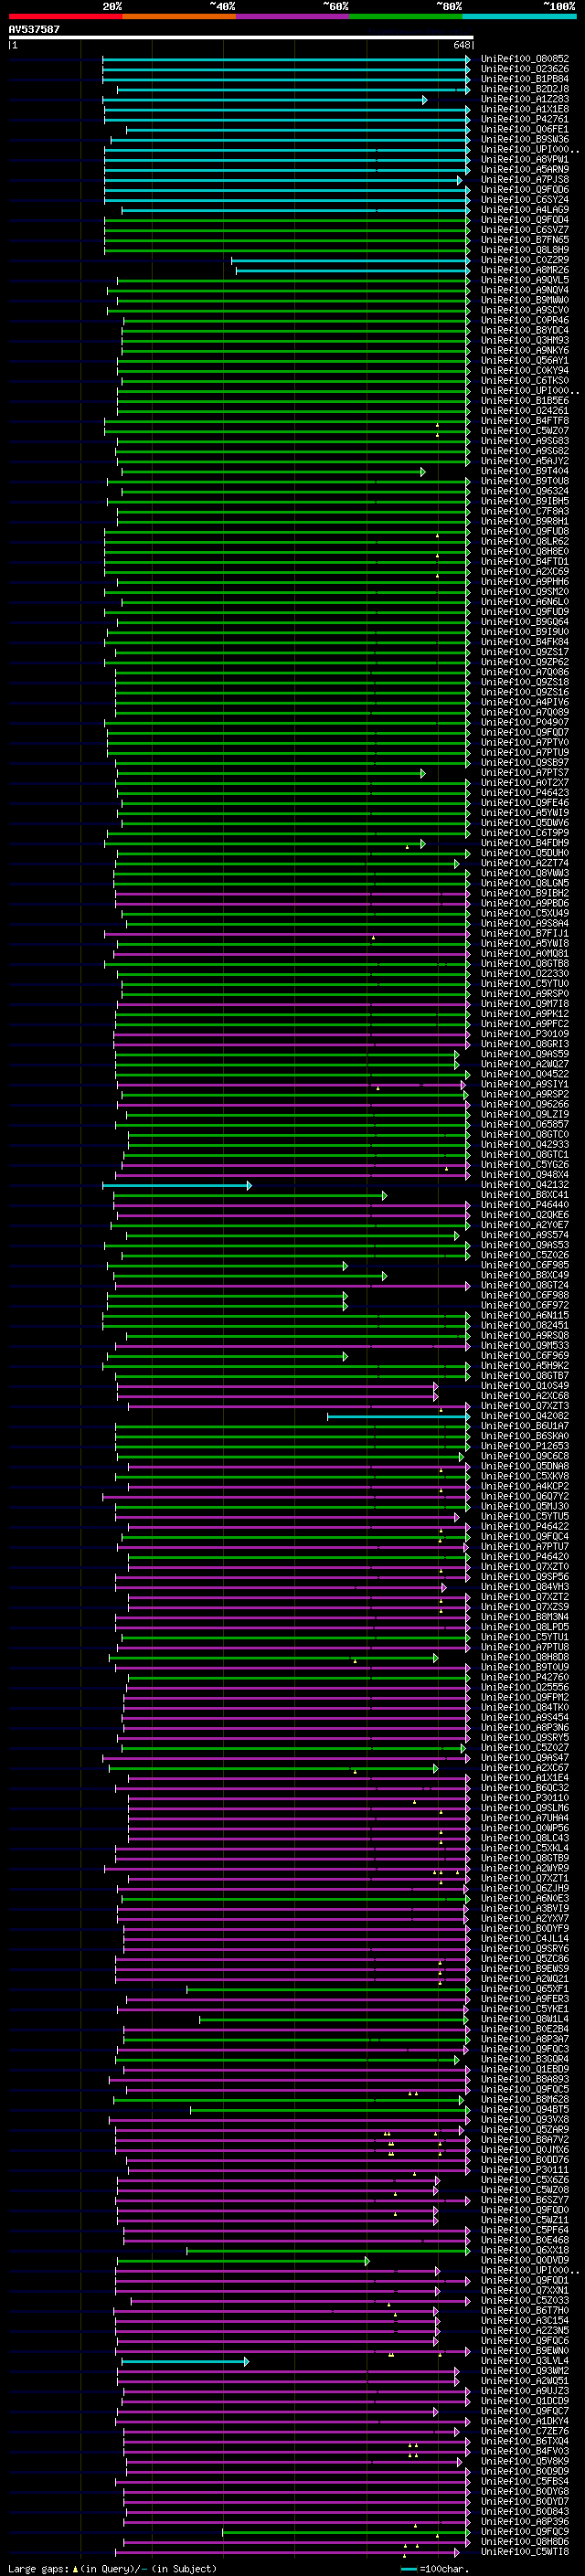Image resolution: width=585 pixels, height=2576 pixels.
Task: Select label UniRef100_A5ARN9
Action: pyautogui.click(x=525, y=170)
